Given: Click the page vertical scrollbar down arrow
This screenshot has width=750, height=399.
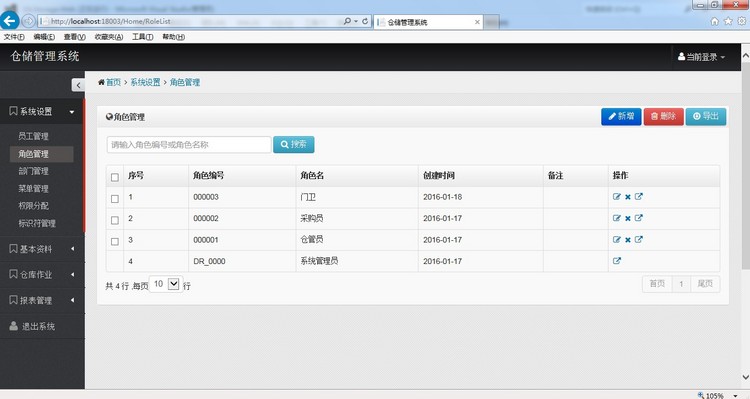Looking at the screenshot, I should click(x=745, y=378).
